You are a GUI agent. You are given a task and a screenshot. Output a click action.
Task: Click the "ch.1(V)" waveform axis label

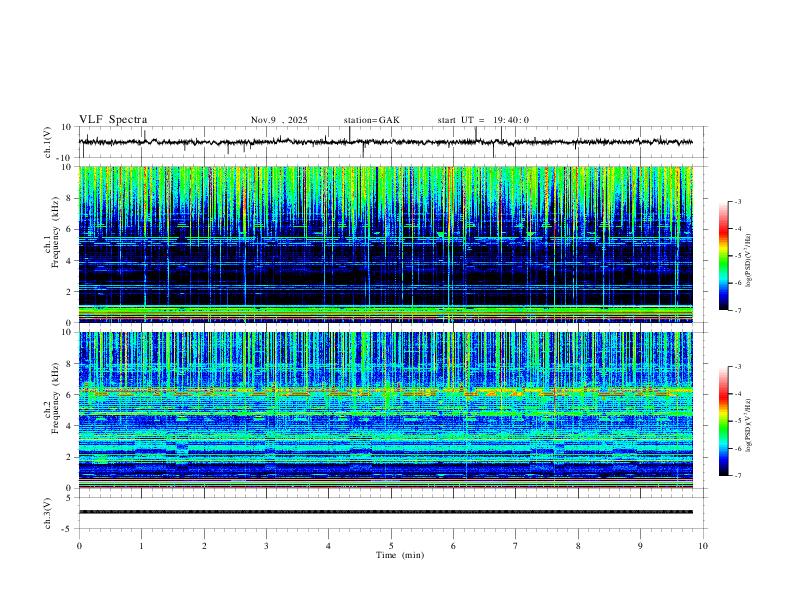[x=48, y=142]
